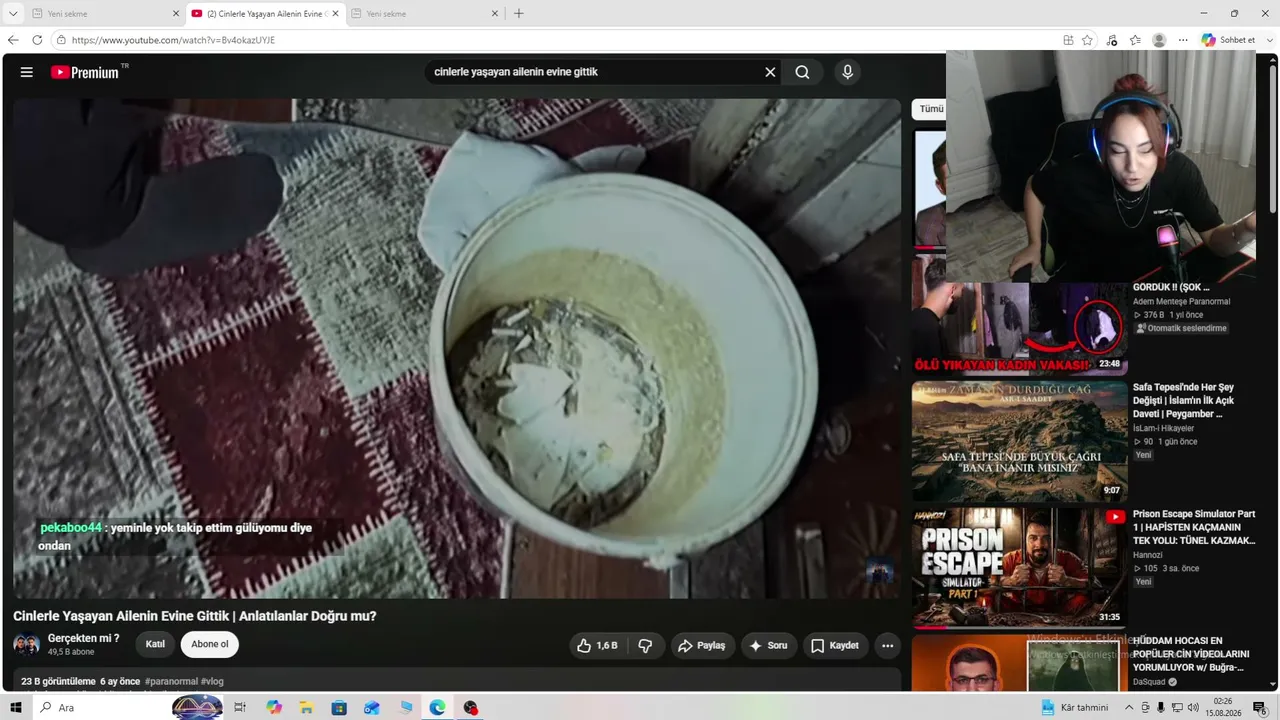The height and width of the screenshot is (720, 1280).
Task: Click the #vlog hashtag
Action: pos(212,681)
